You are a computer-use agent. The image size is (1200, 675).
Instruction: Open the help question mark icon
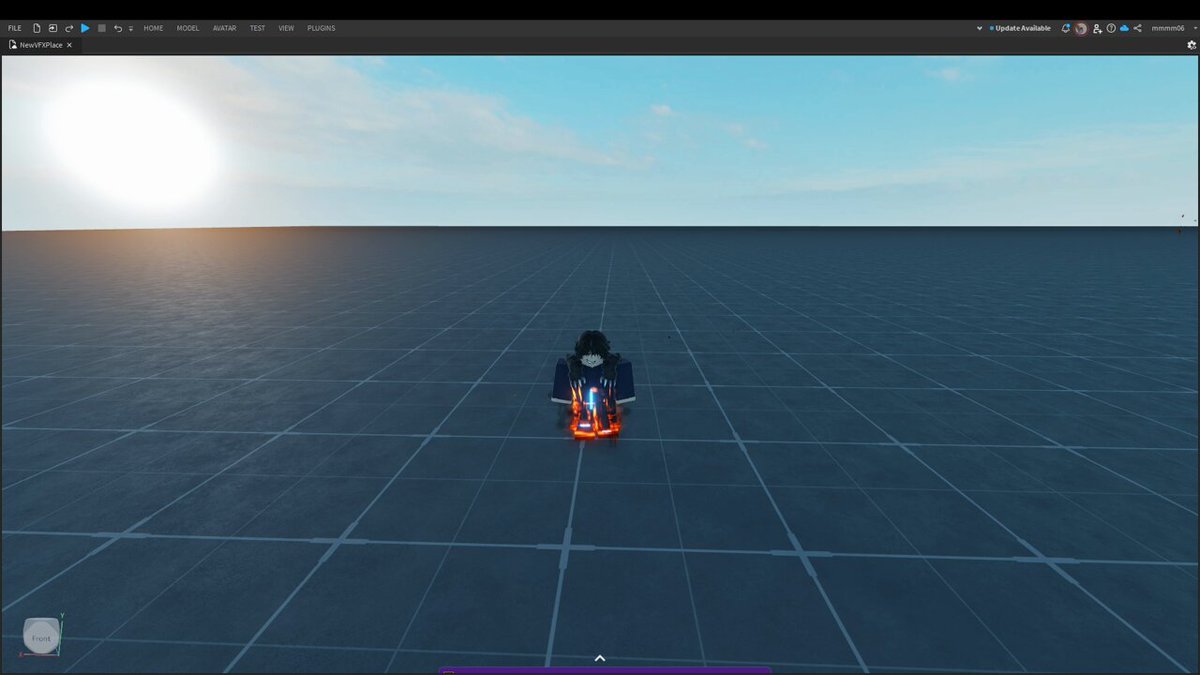(1111, 28)
